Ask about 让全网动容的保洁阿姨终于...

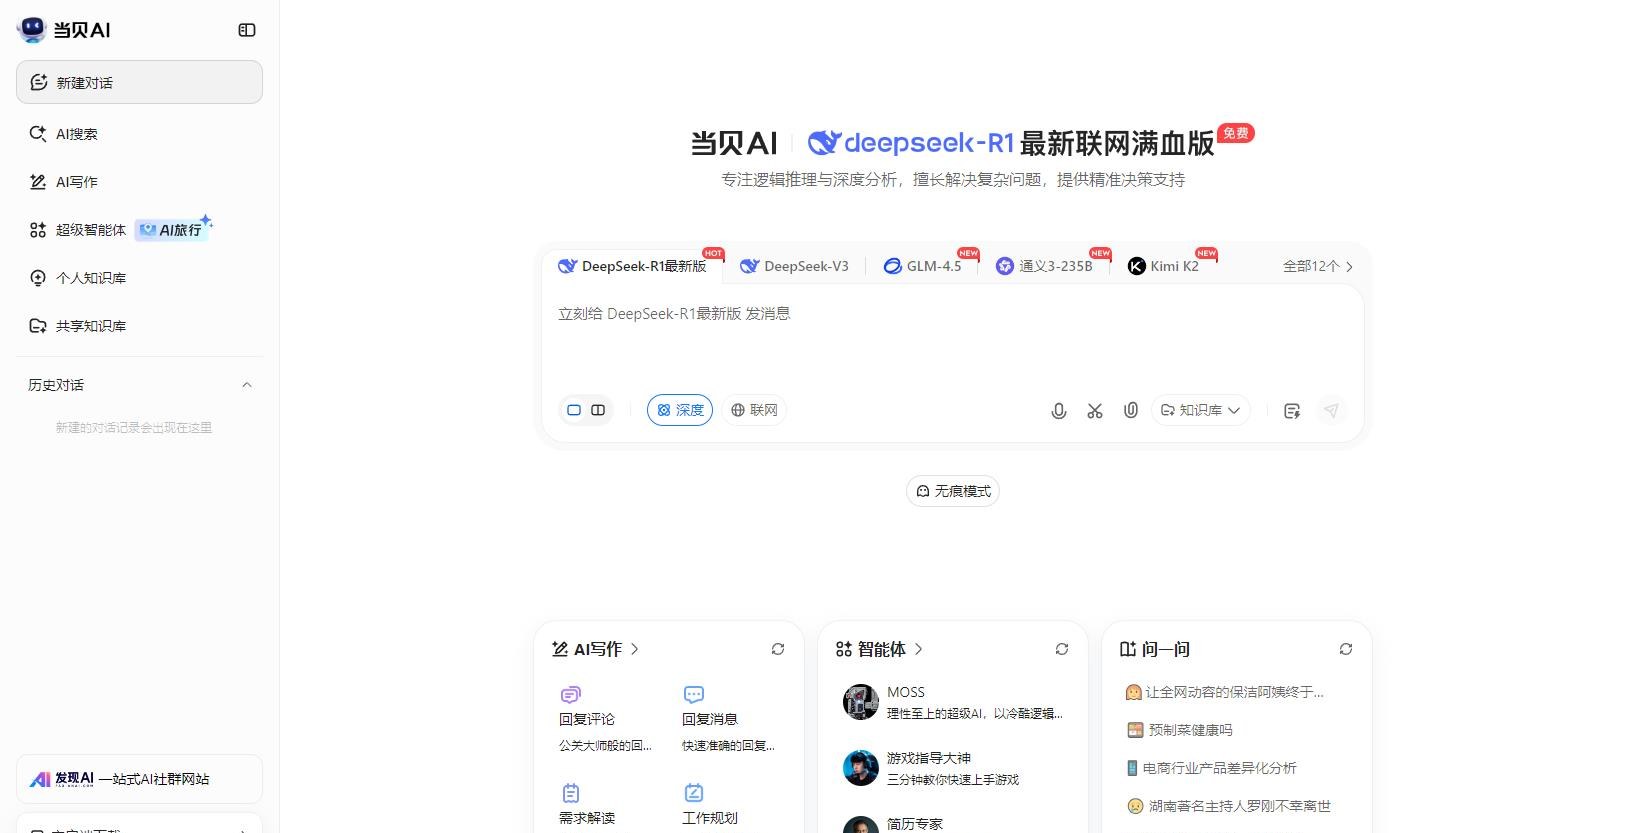pyautogui.click(x=1225, y=692)
